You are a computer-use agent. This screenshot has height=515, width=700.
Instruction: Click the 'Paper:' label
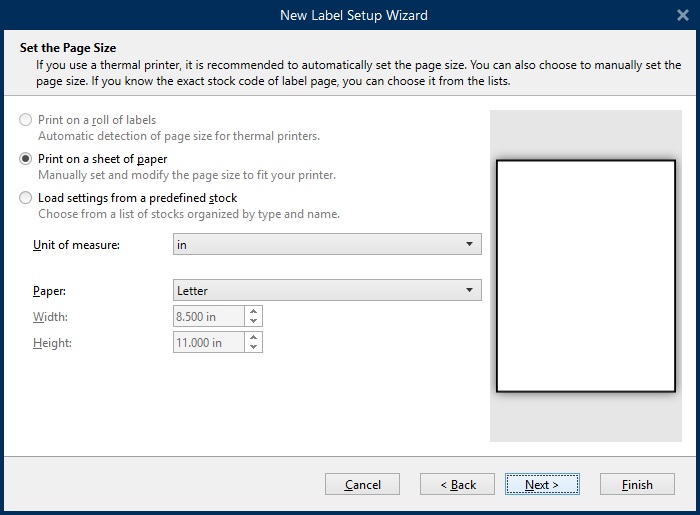click(49, 291)
